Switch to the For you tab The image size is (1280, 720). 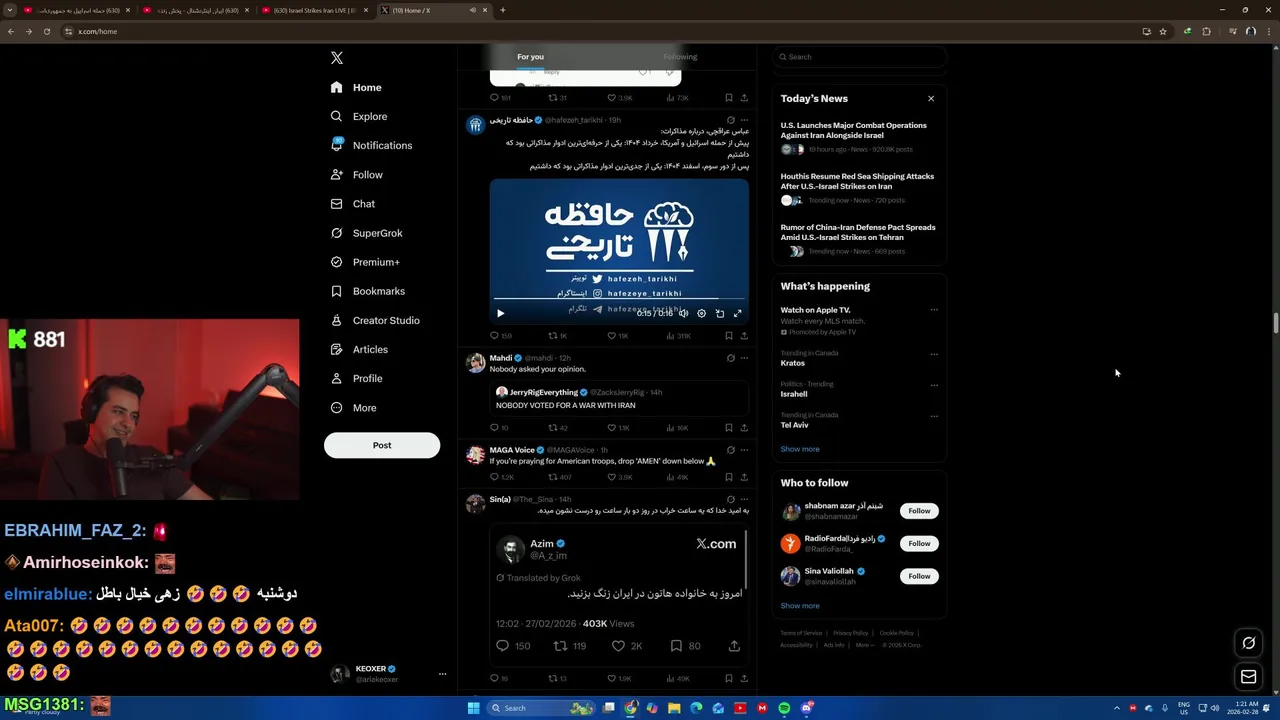pyautogui.click(x=530, y=57)
